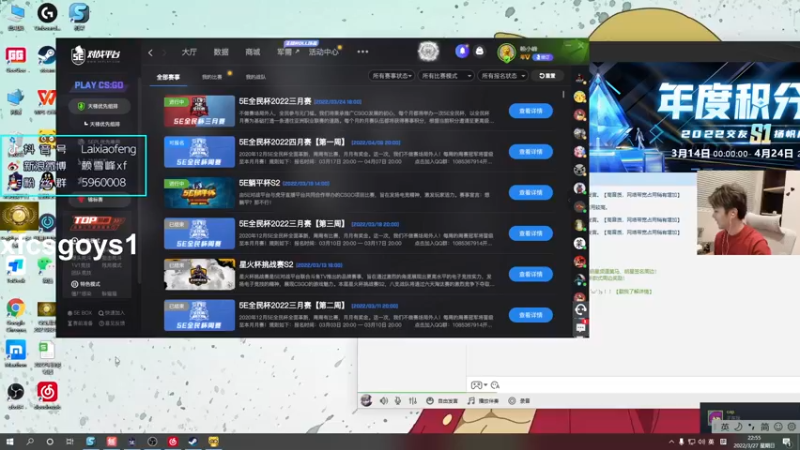Viewport: 800px width, 450px height.
Task: Open the 活动中心 activity center
Action: point(323,52)
